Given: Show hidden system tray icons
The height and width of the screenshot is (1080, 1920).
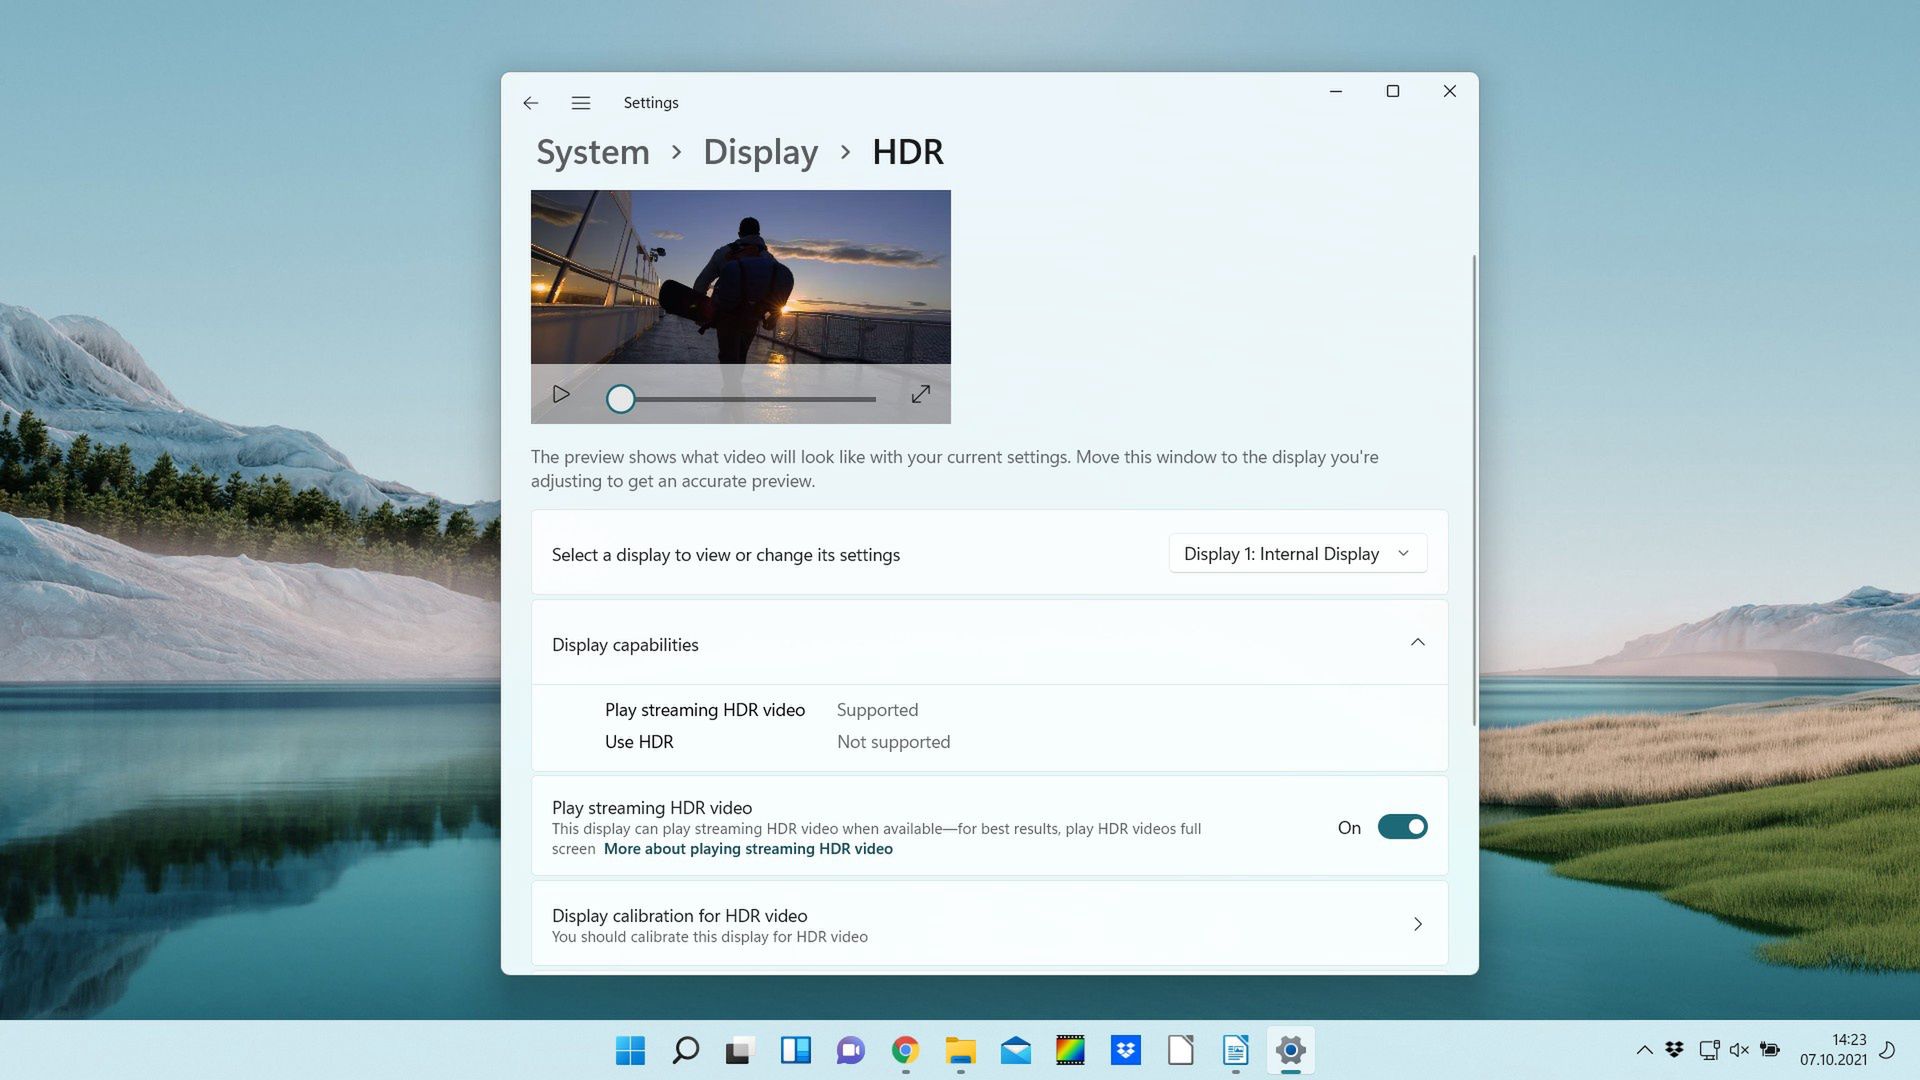Looking at the screenshot, I should (x=1644, y=1050).
